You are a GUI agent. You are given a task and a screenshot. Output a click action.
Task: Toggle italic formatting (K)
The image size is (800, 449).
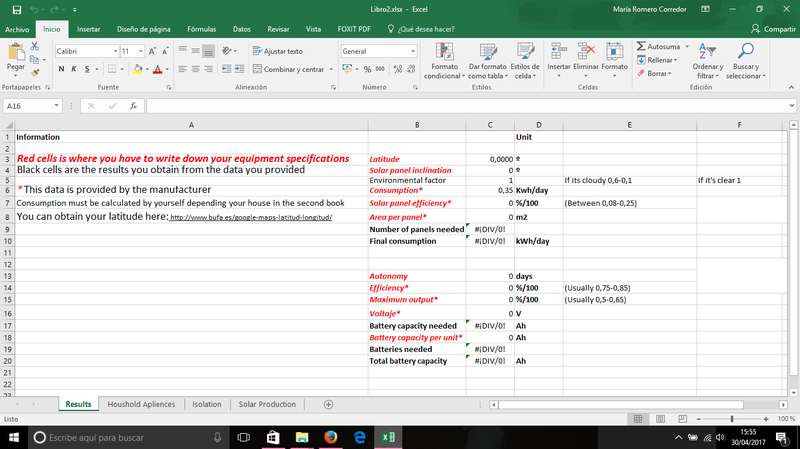[x=74, y=69]
